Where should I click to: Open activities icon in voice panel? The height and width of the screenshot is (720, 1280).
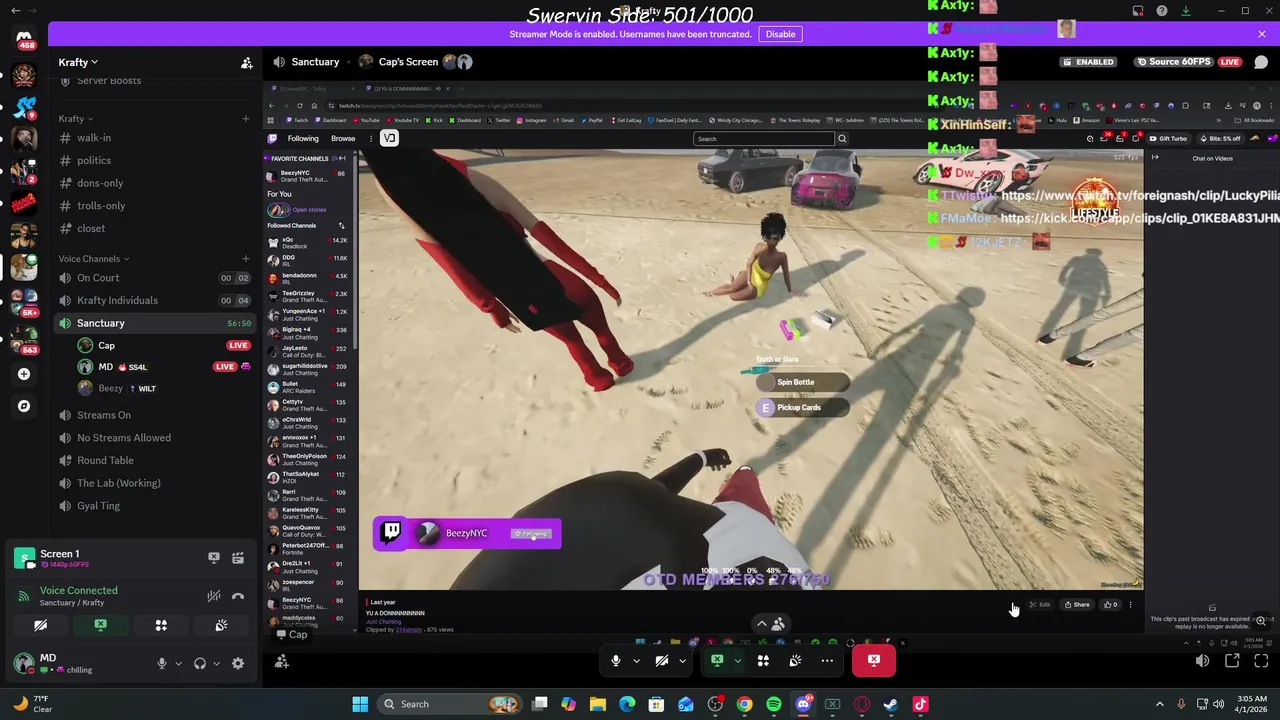(161, 626)
